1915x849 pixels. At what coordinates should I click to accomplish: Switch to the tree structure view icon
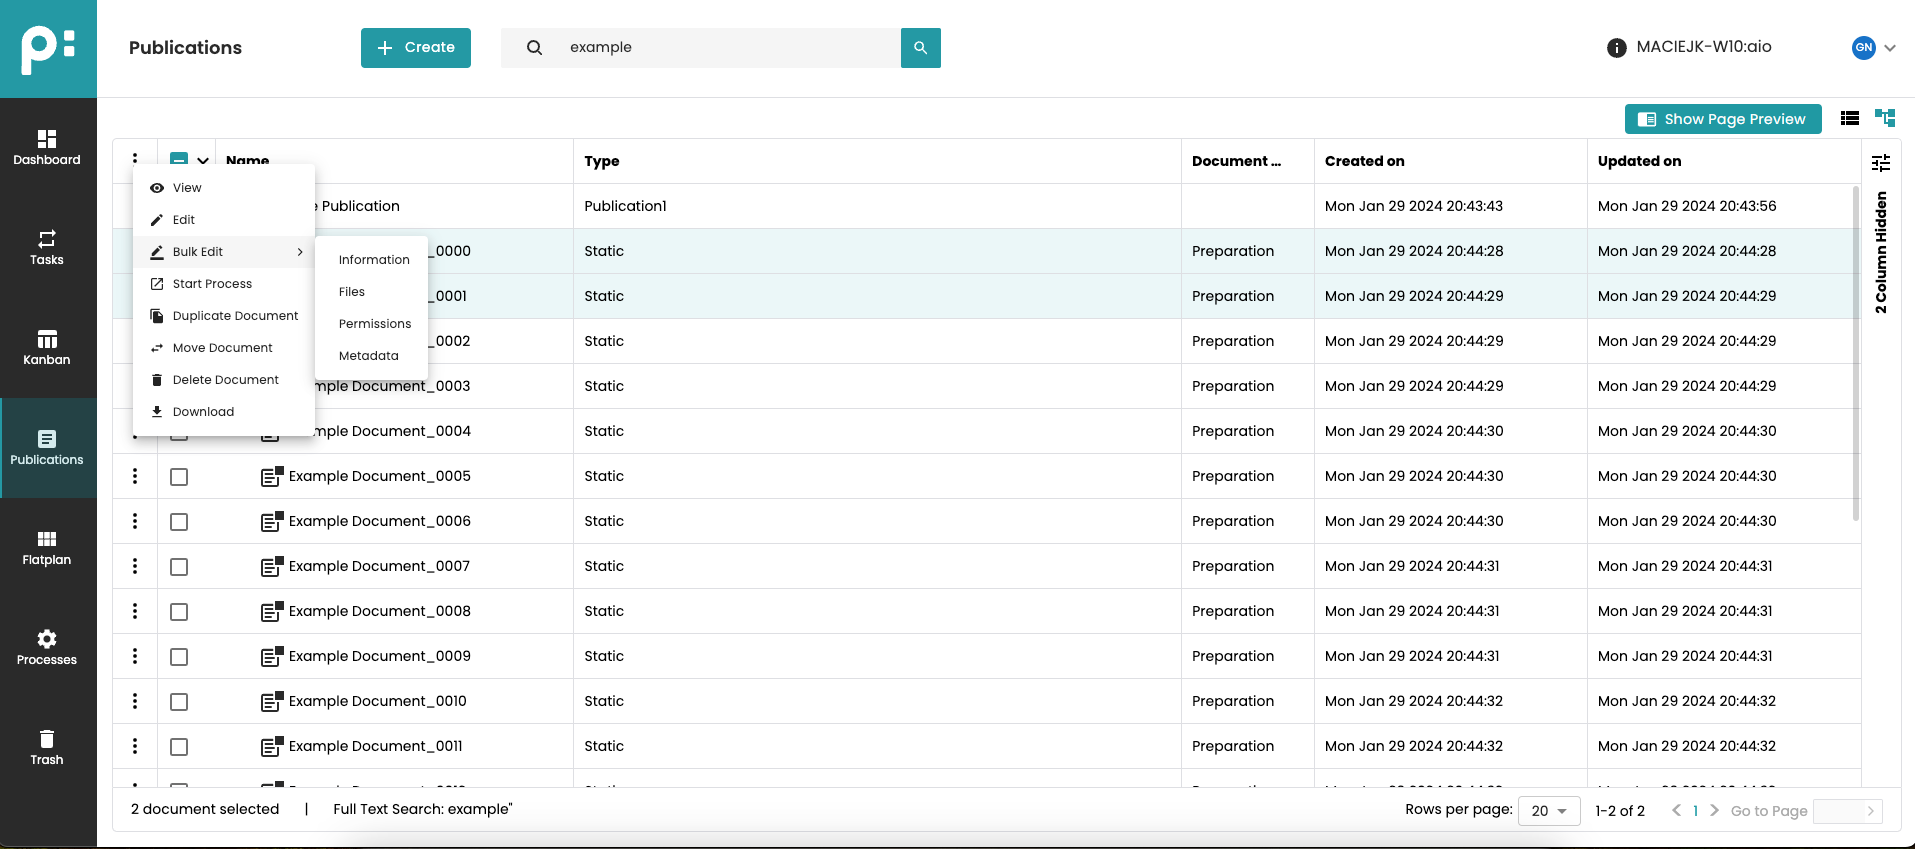[x=1885, y=118]
